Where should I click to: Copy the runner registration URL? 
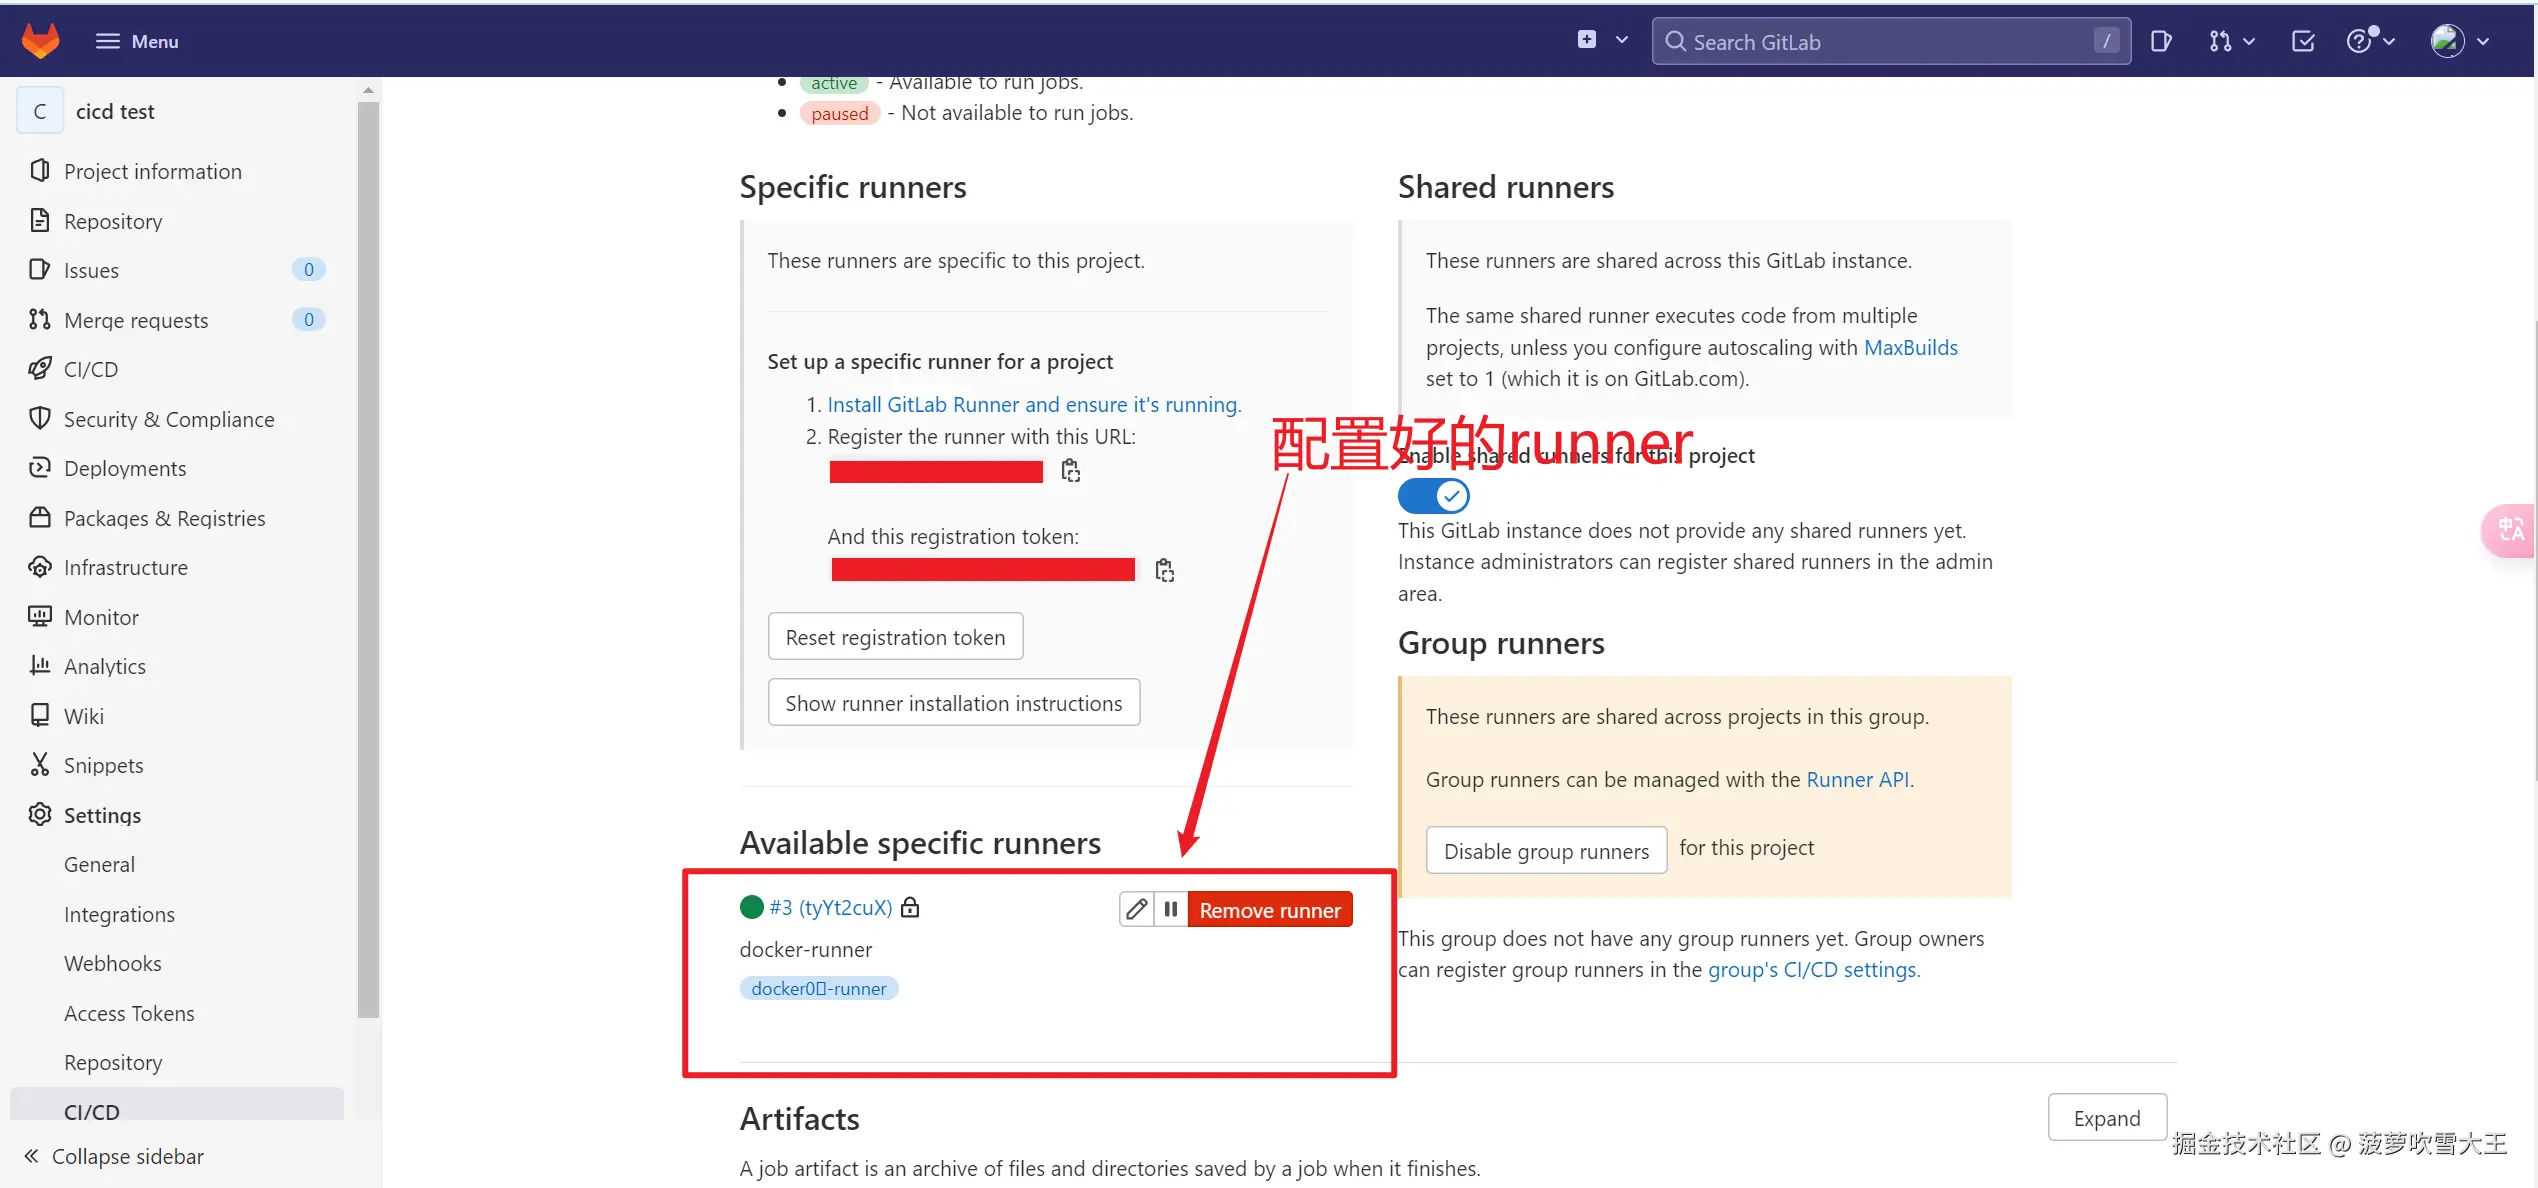coord(1070,471)
